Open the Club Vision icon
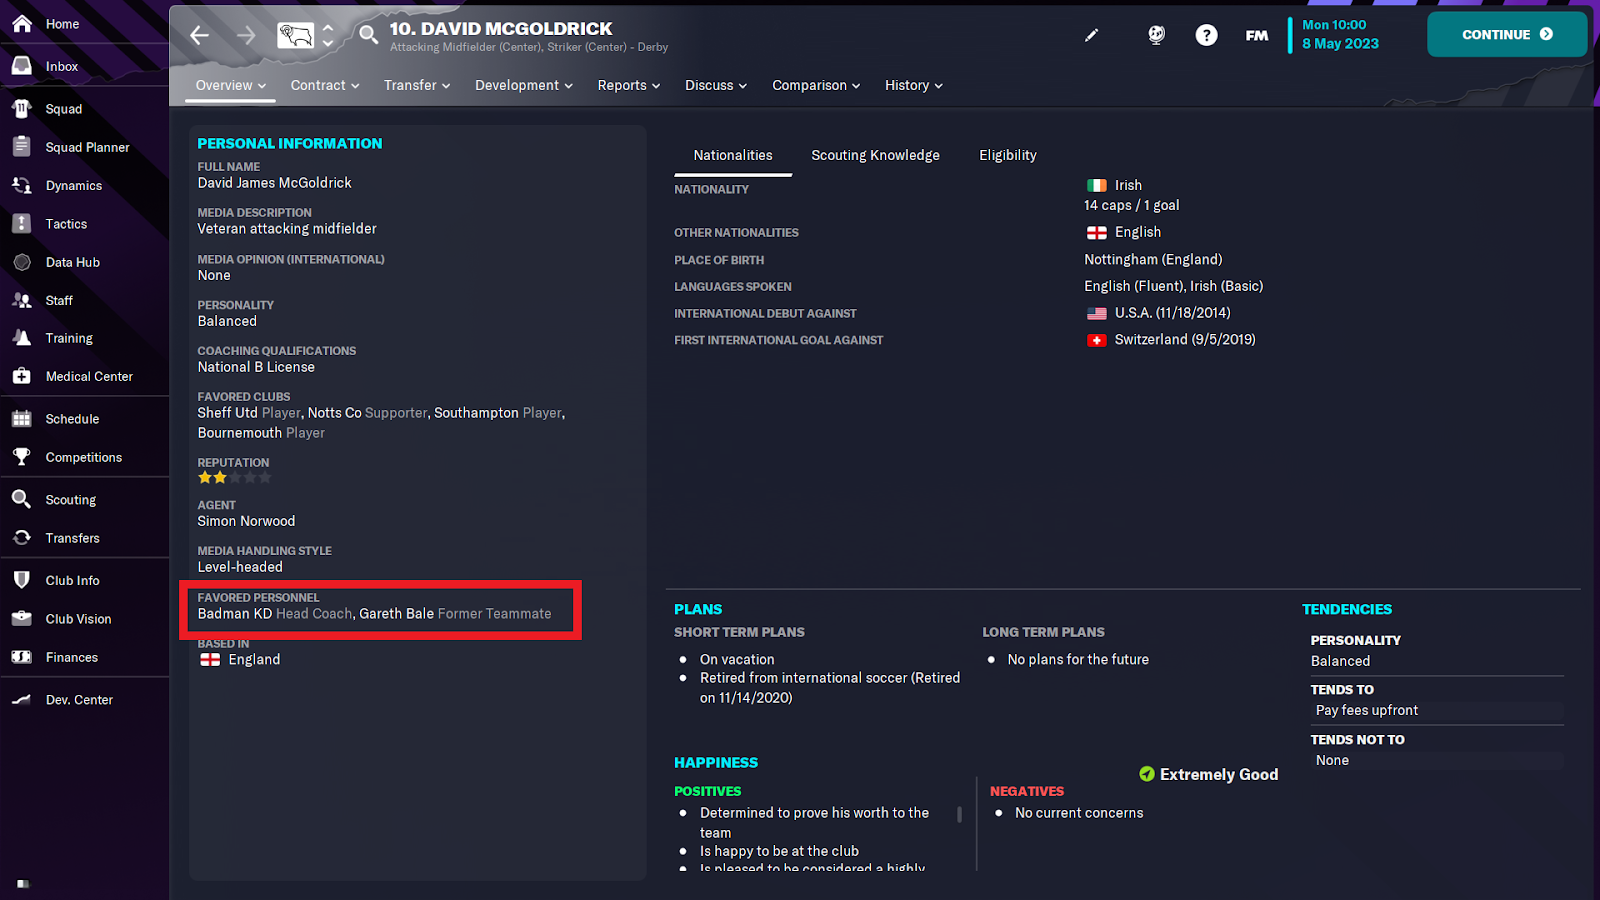The width and height of the screenshot is (1600, 900). [x=22, y=619]
